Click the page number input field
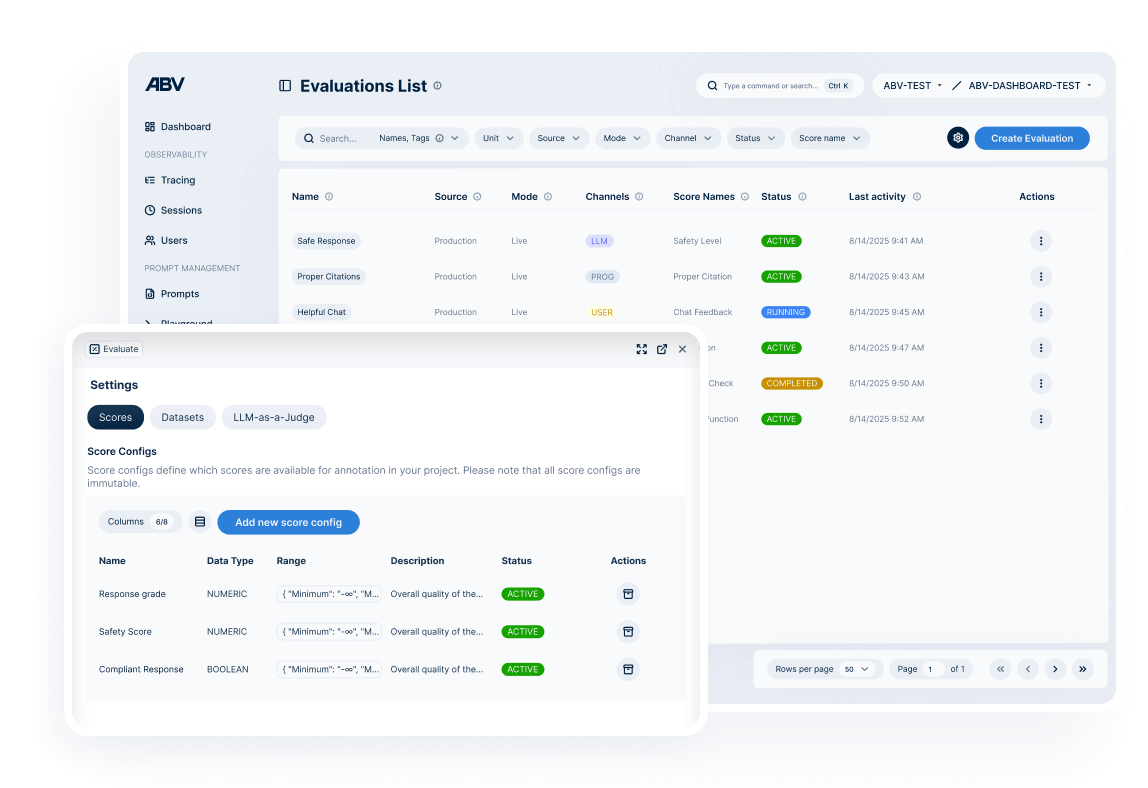This screenshot has height=788, width=1148. coord(934,668)
